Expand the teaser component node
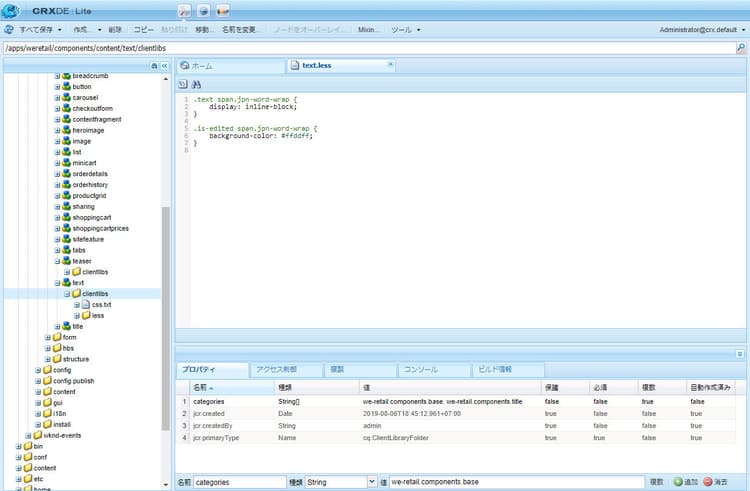This screenshot has height=491, width=750. point(58,260)
